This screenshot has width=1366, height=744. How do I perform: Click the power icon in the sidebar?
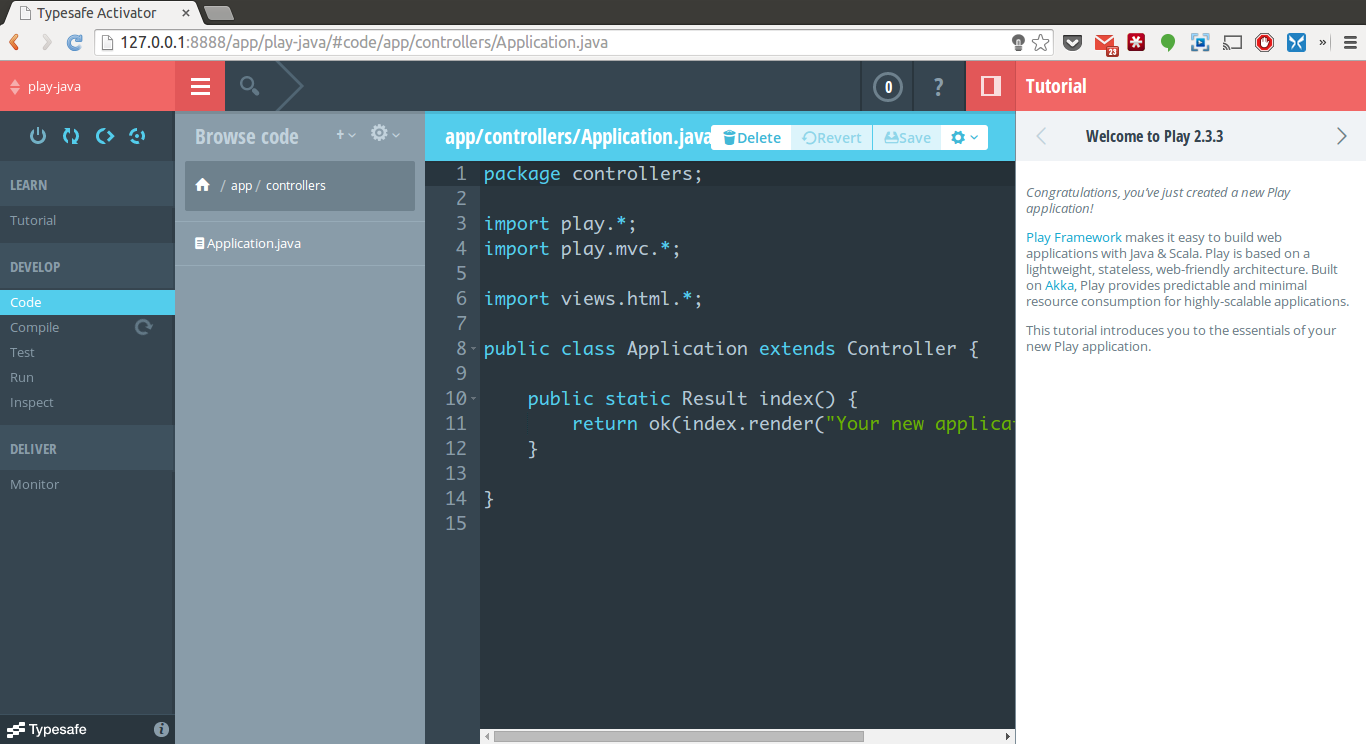[38, 136]
